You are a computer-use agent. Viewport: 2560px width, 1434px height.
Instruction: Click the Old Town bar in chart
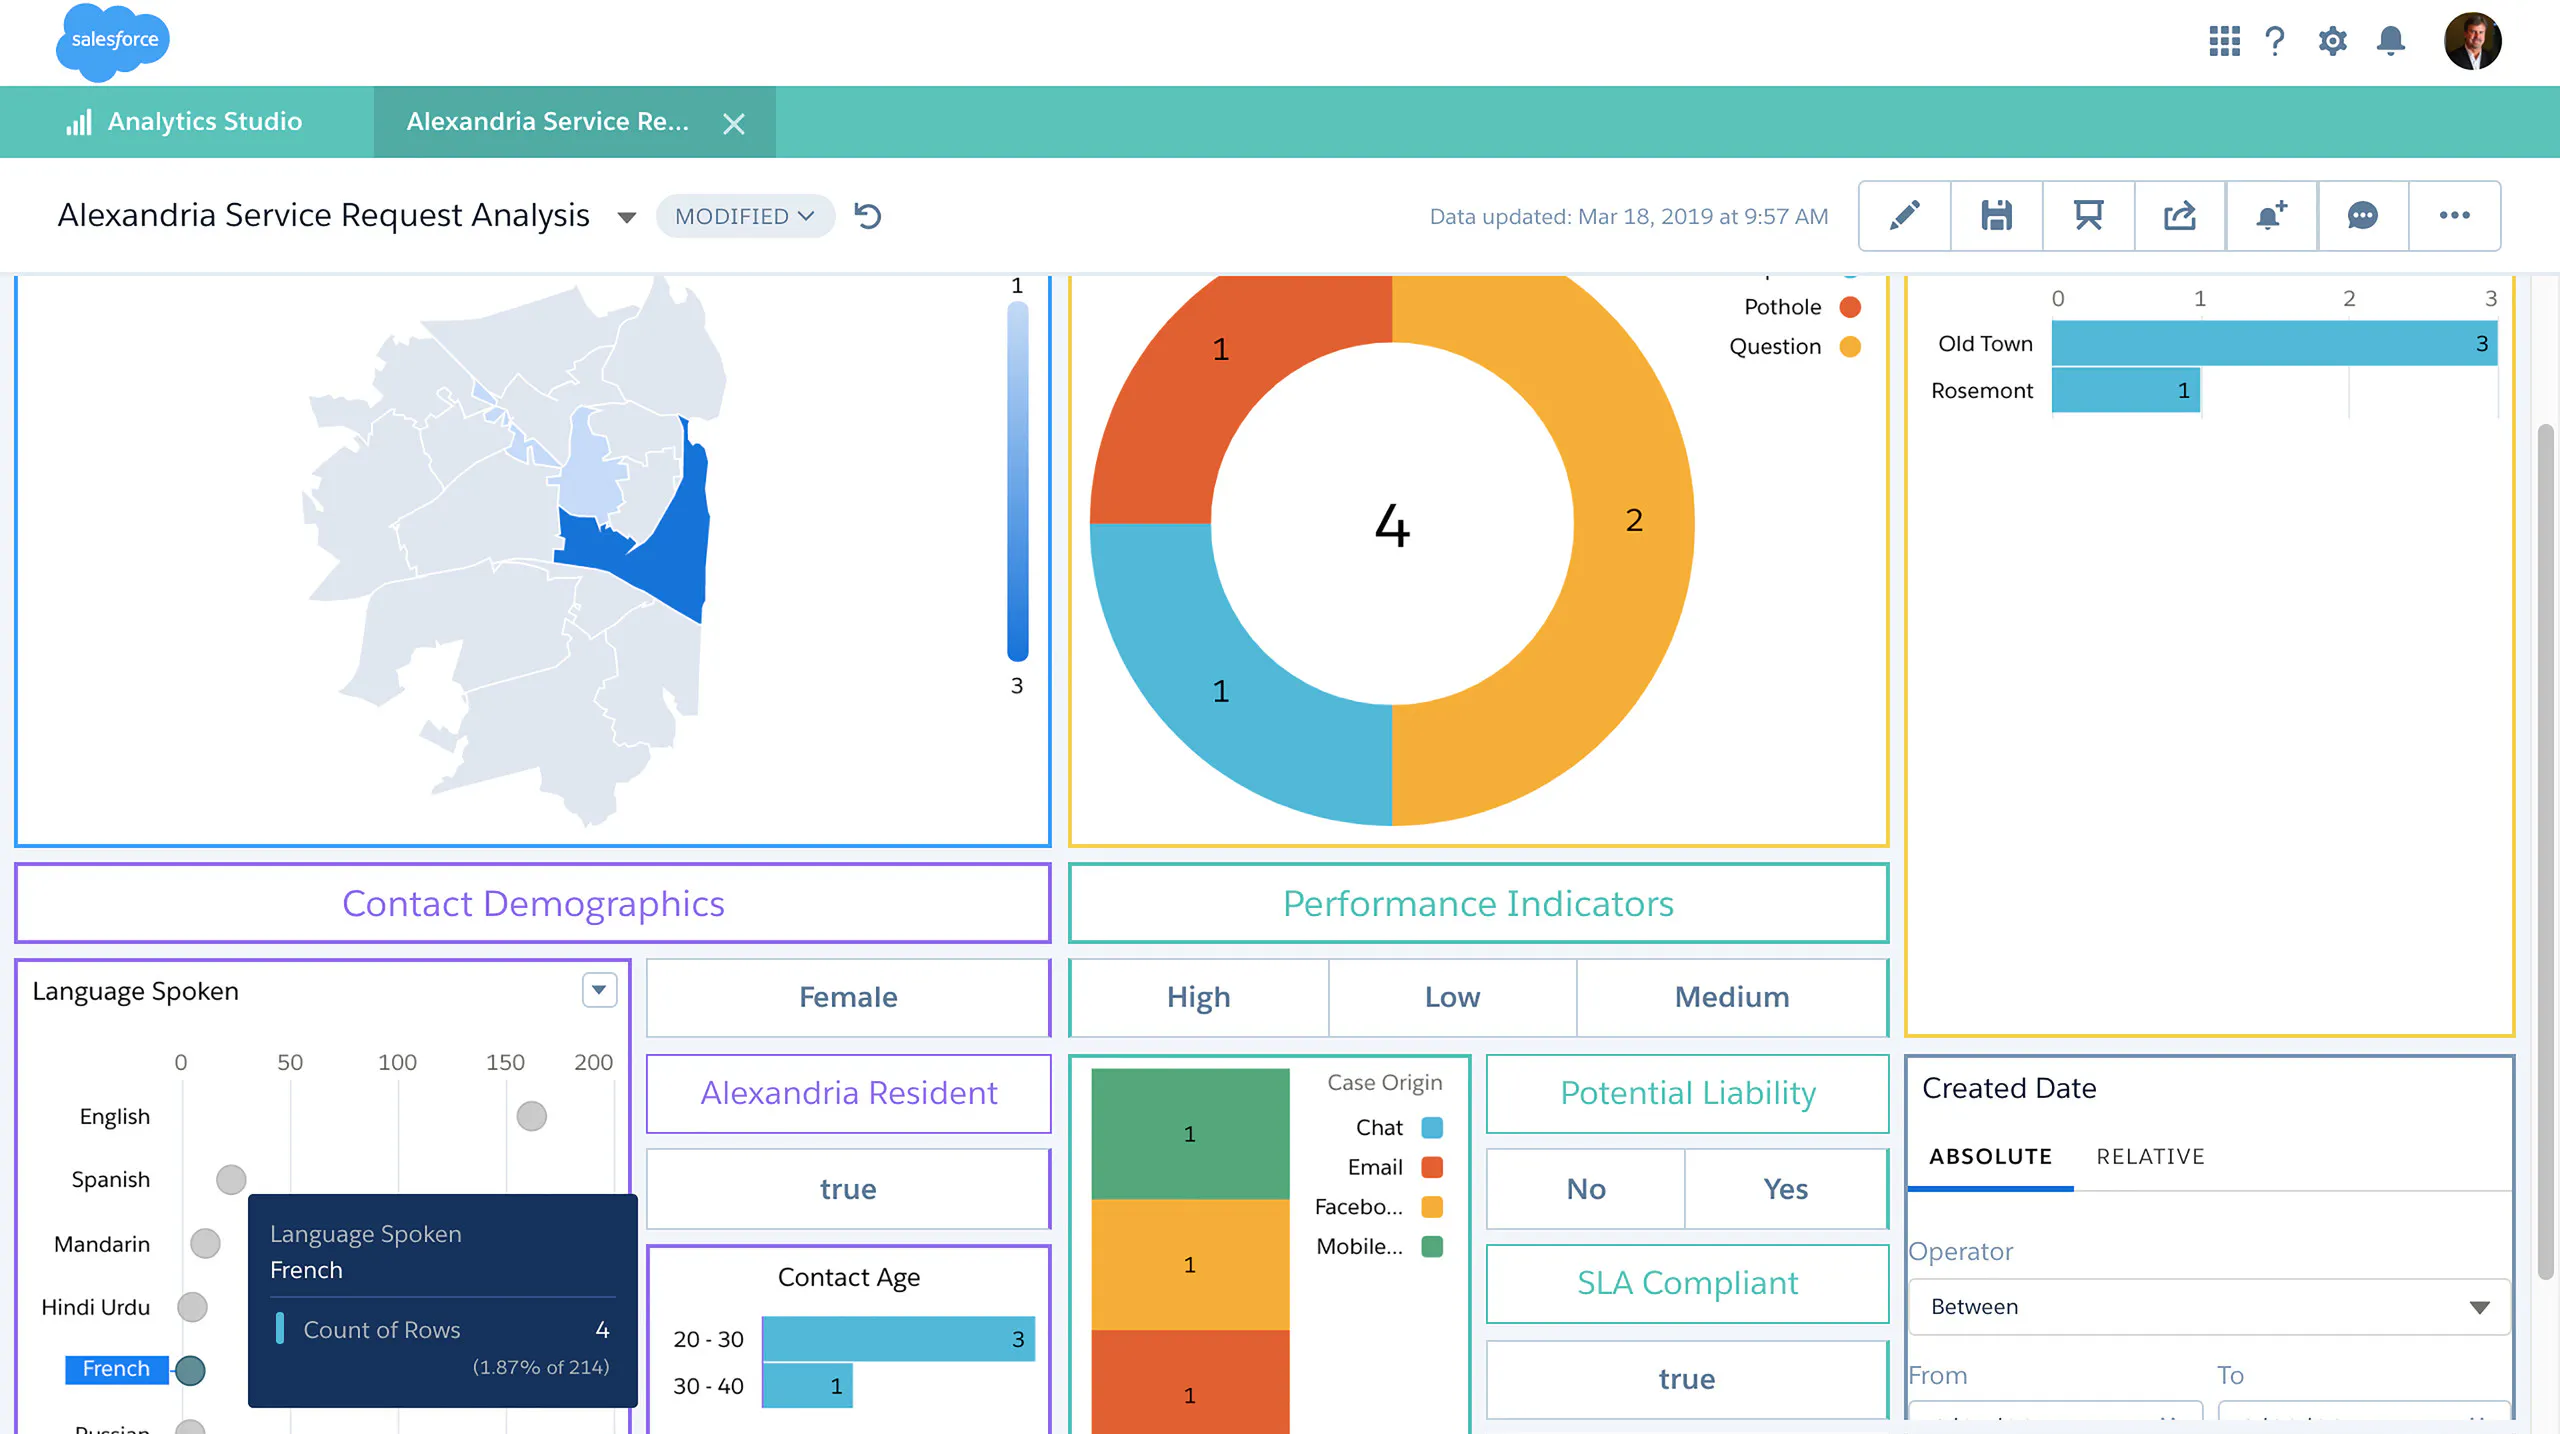pyautogui.click(x=2272, y=343)
